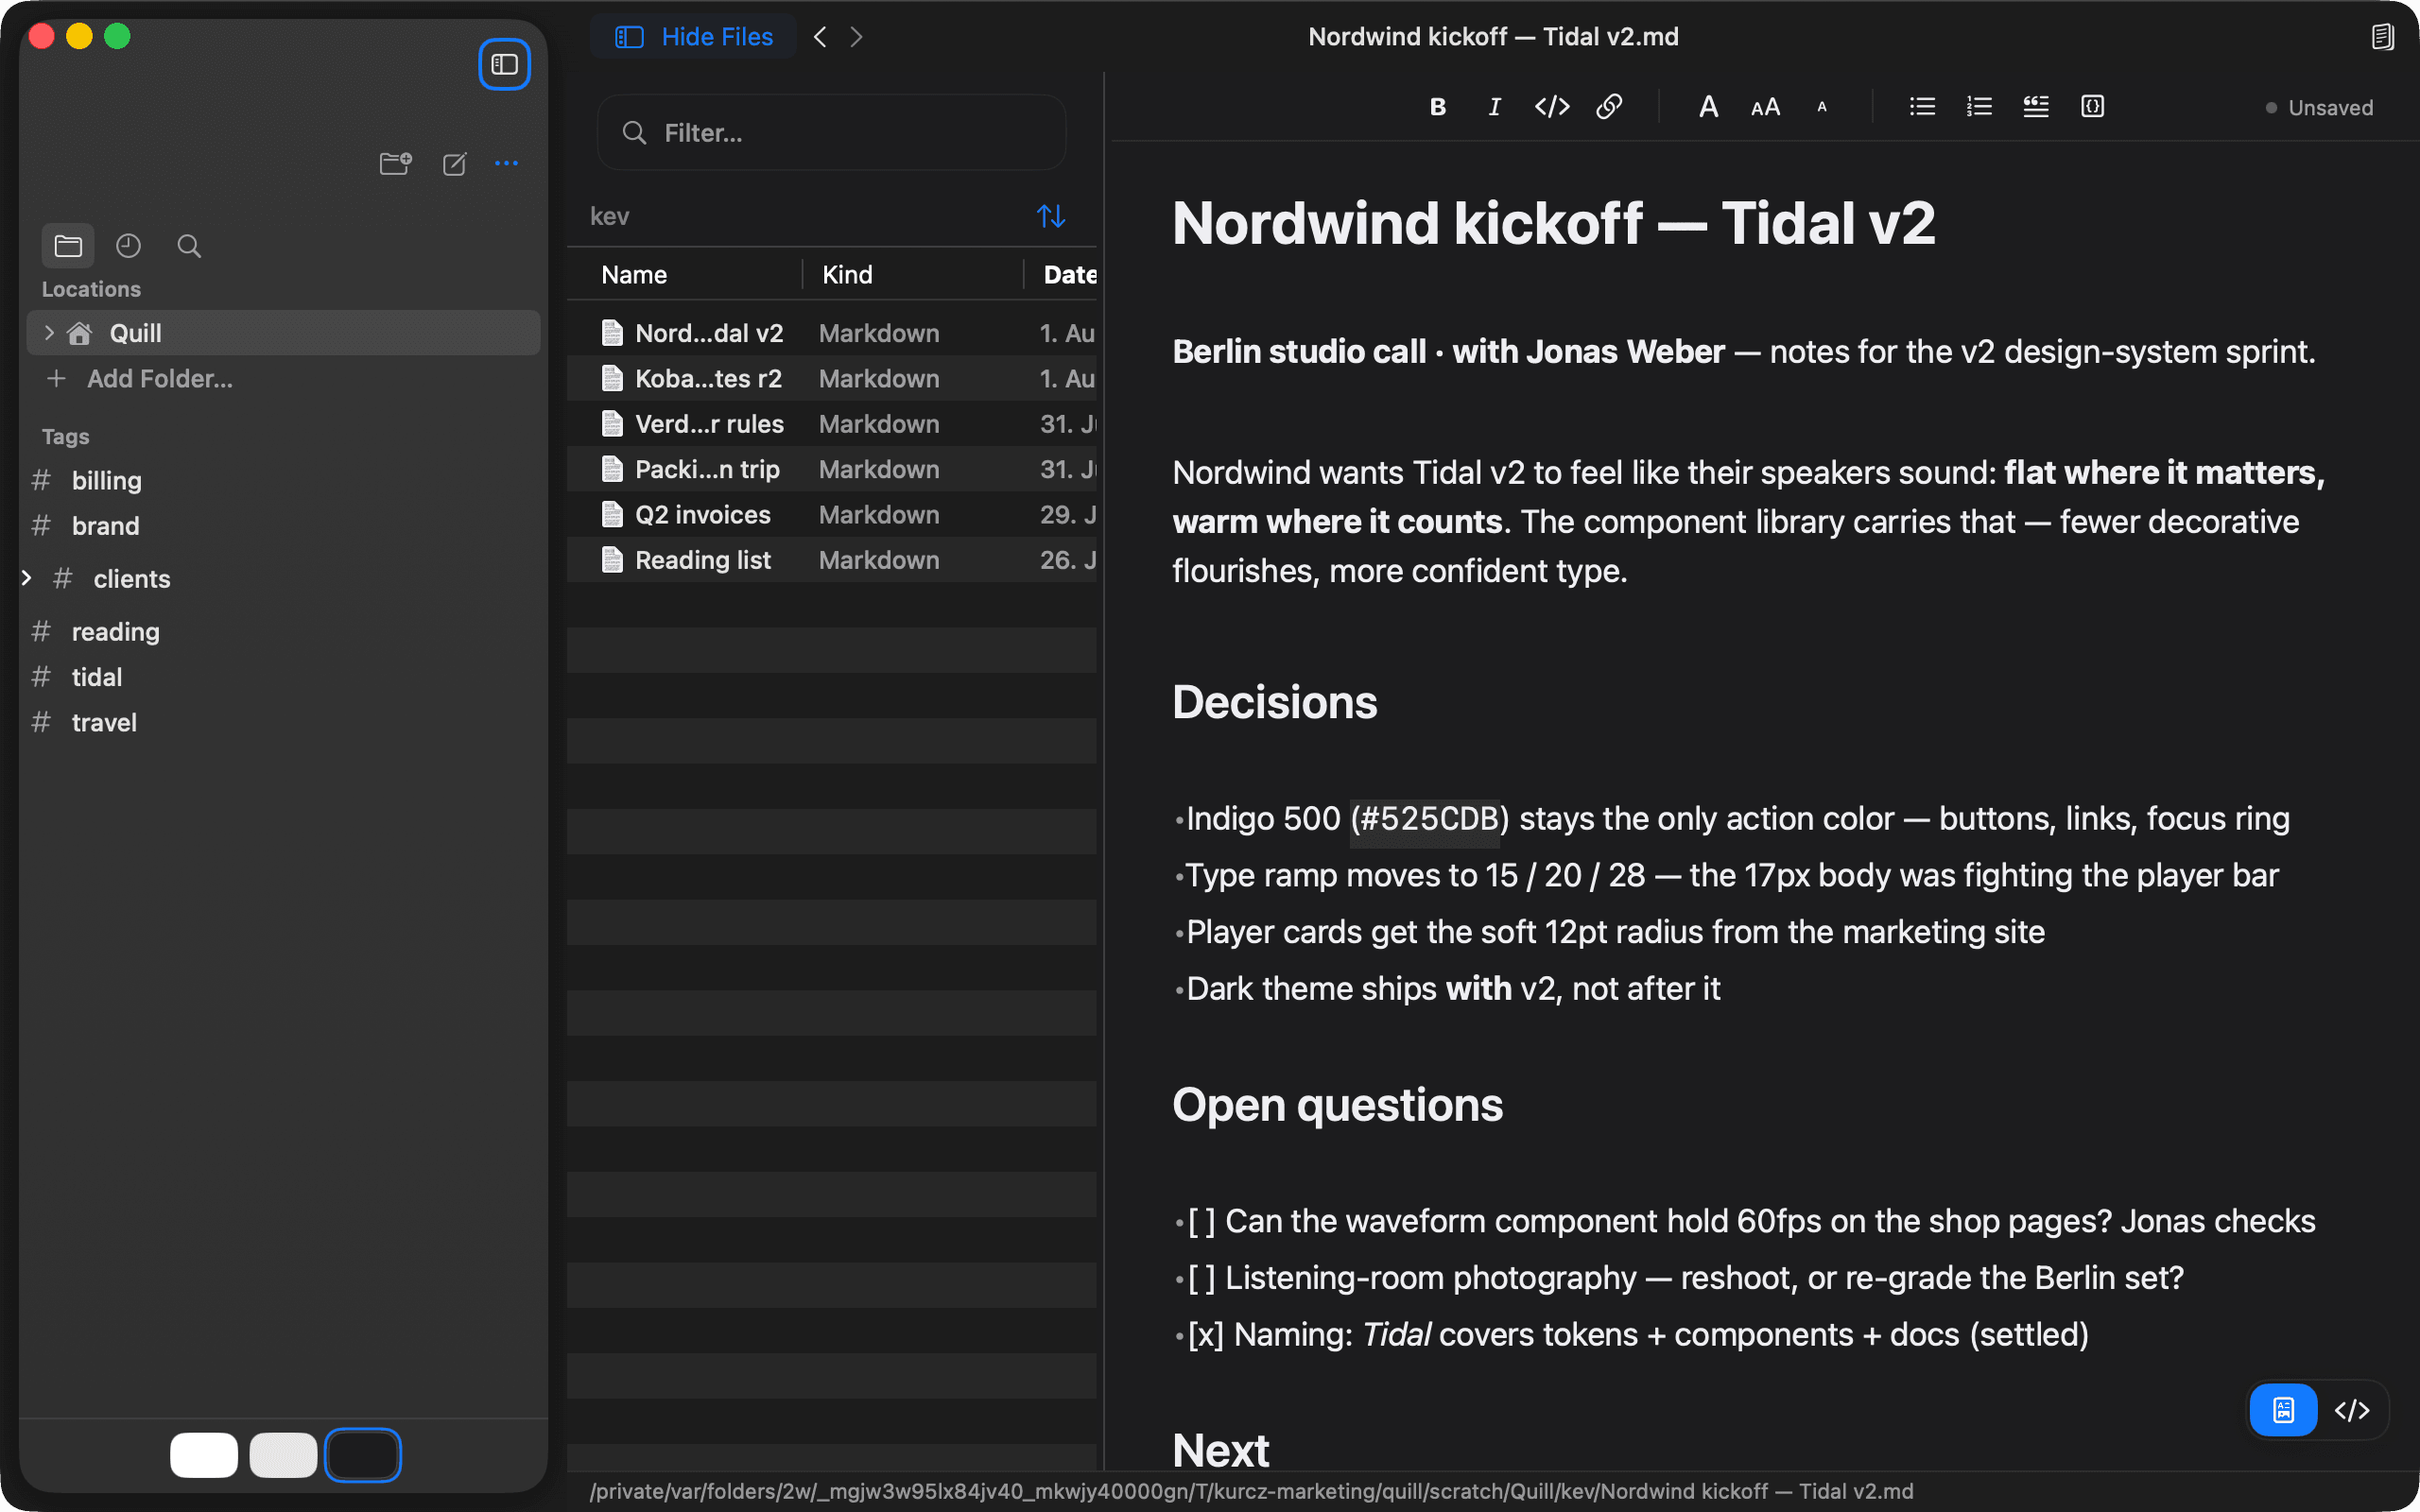Toggle the waveform component checkbox item
The image size is (2420, 1512).
coord(1201,1221)
